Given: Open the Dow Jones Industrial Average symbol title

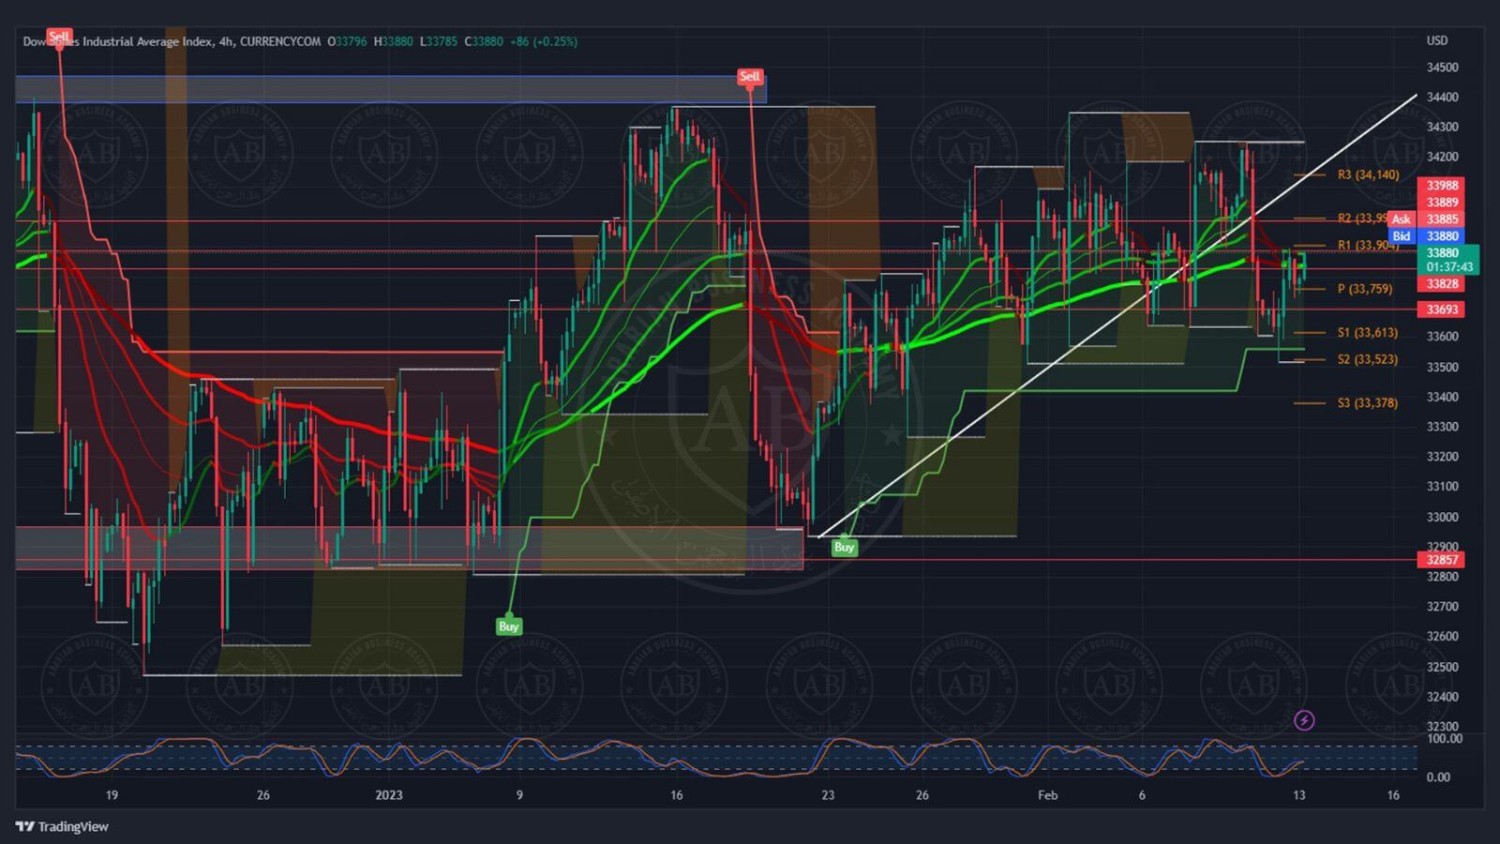Looking at the screenshot, I should coord(118,41).
